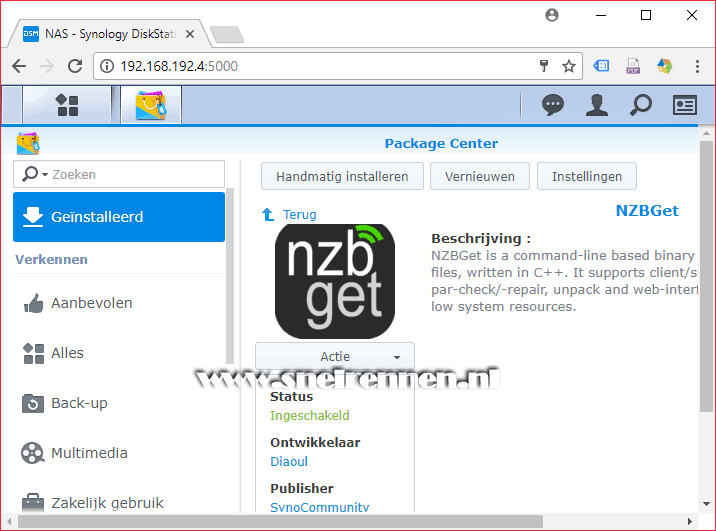Click the scroll left arrow at bottom

coord(9,521)
